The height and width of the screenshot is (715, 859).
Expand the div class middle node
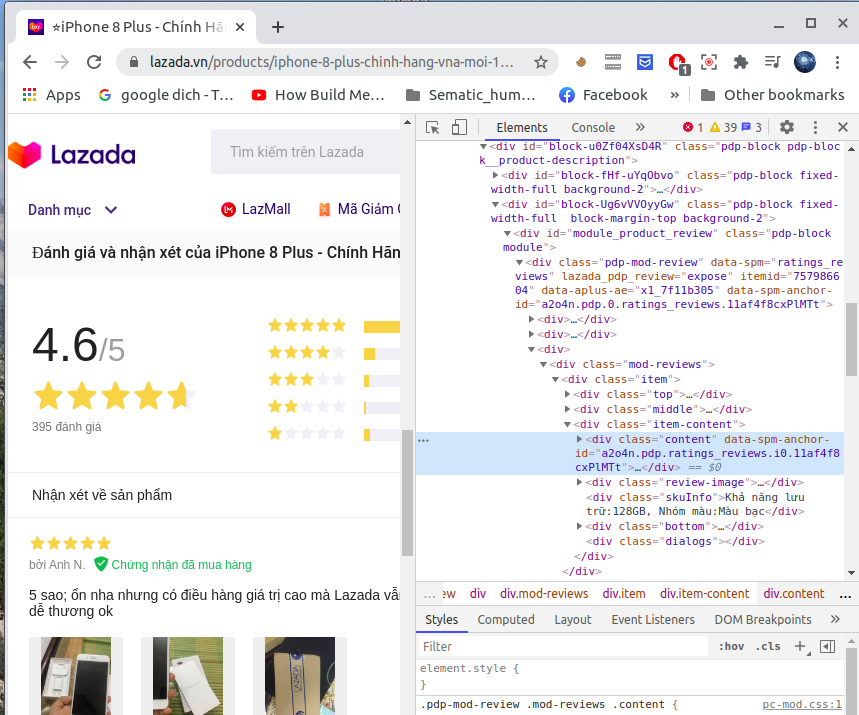(x=568, y=409)
